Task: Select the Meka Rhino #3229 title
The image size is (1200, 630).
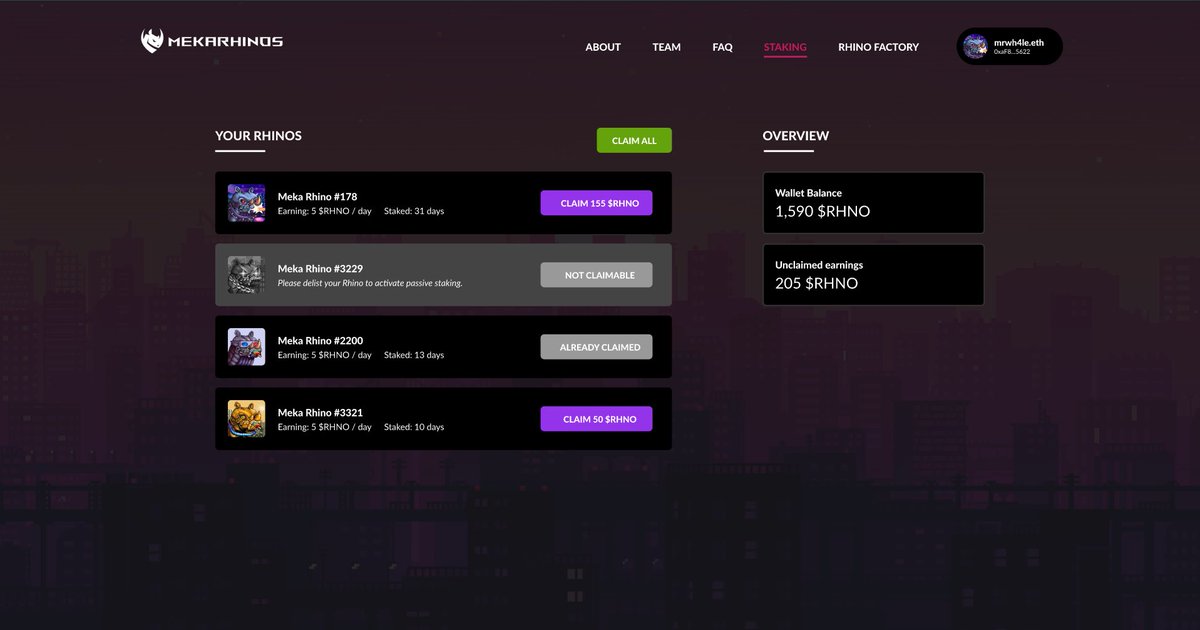Action: coord(320,269)
